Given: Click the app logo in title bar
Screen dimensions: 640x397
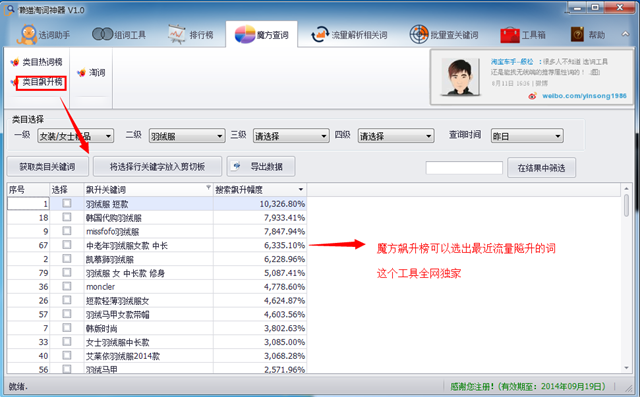Looking at the screenshot, I should (x=9, y=10).
